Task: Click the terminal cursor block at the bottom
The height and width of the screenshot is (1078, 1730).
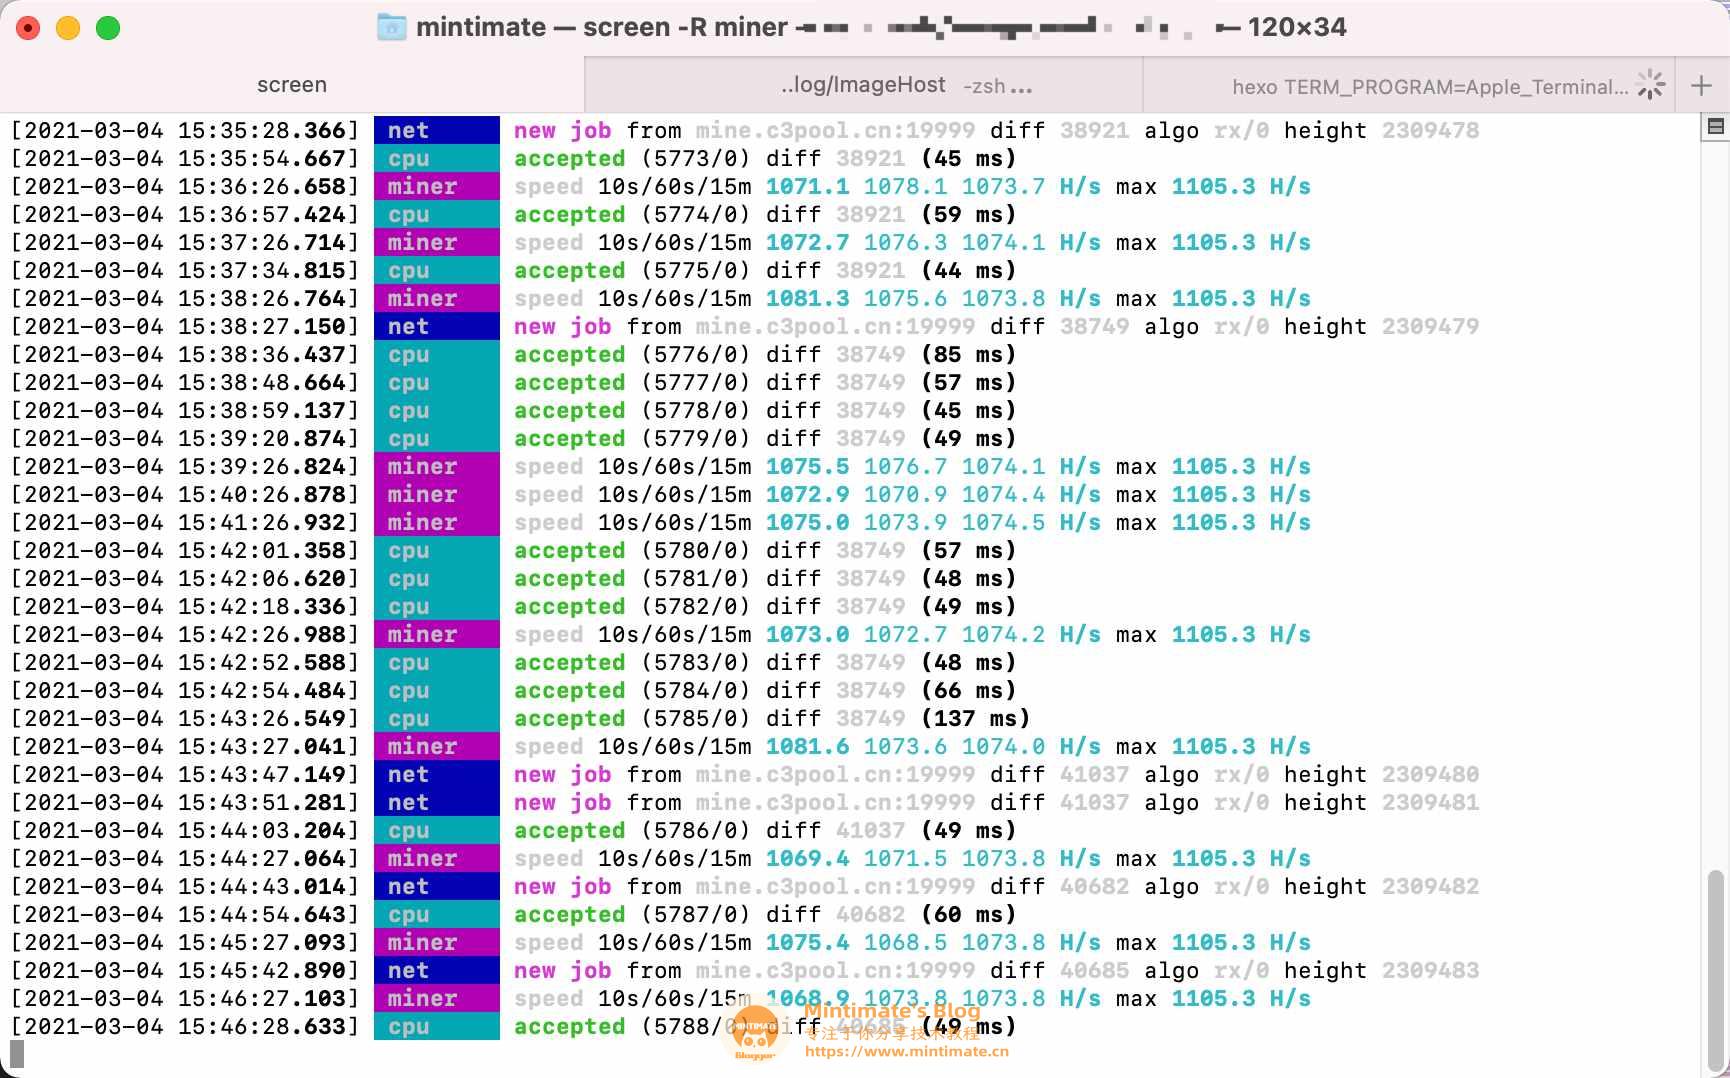Action: coord(17,1053)
